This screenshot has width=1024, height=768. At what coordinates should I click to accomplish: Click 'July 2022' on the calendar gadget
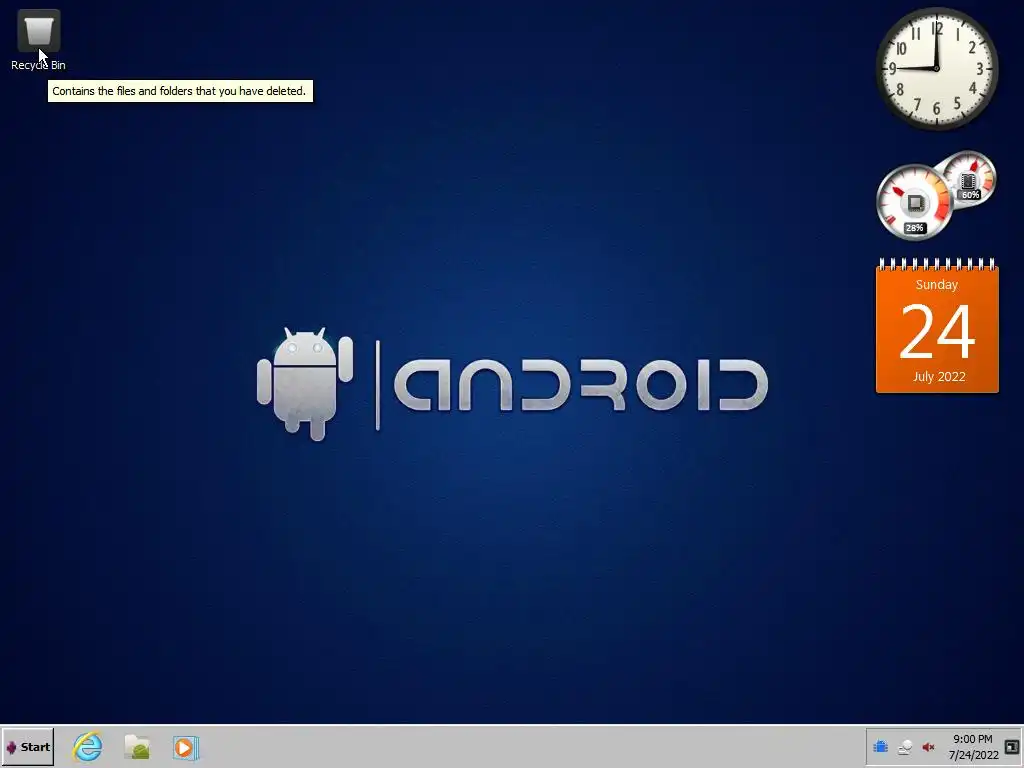click(x=939, y=377)
